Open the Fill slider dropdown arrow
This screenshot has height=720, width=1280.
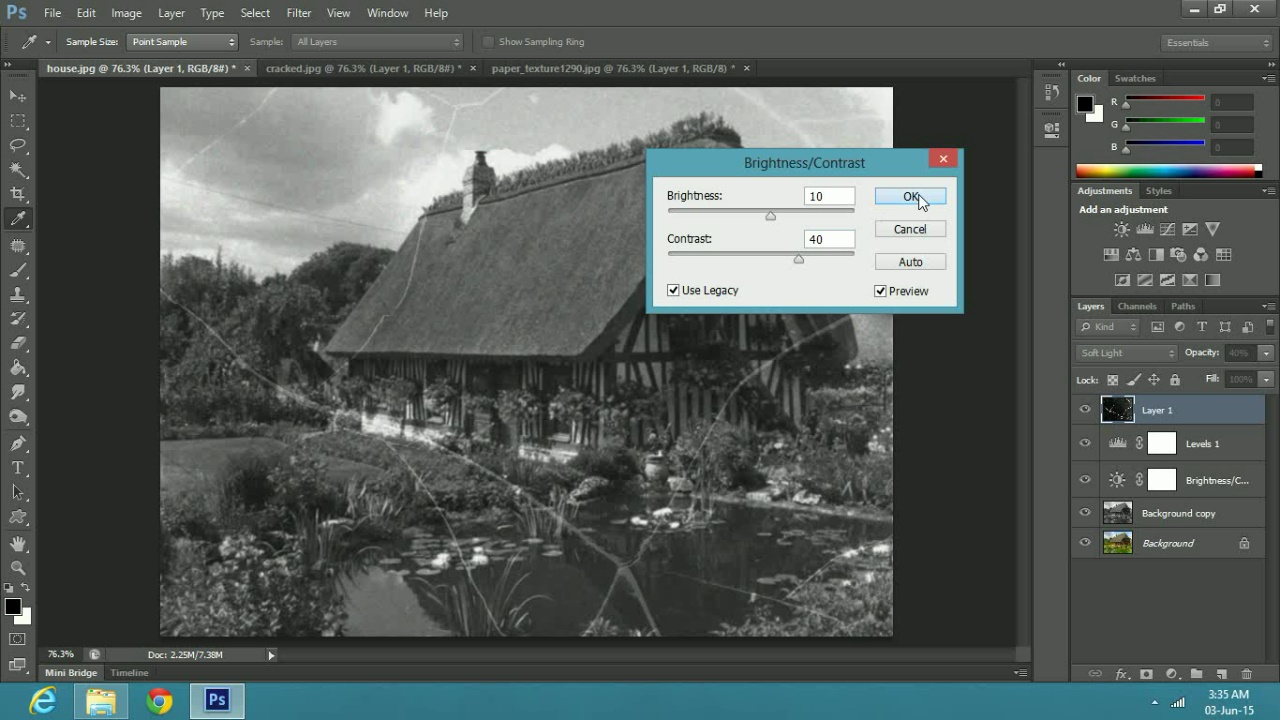[x=1266, y=380]
